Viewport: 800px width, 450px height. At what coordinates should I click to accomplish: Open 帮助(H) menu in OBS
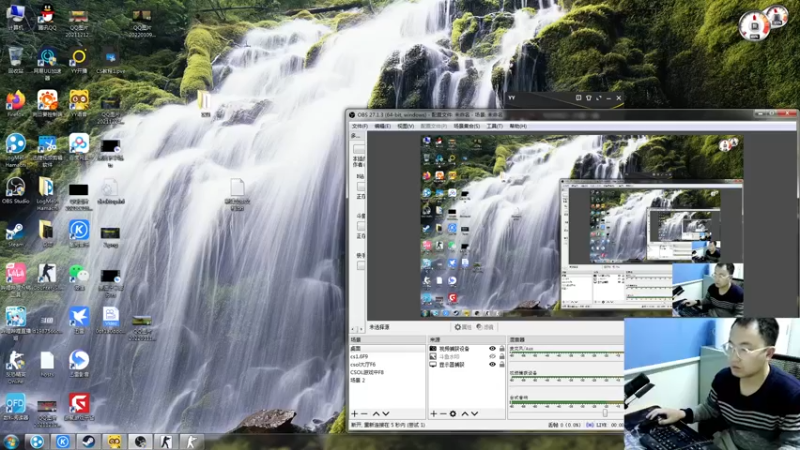(518, 126)
